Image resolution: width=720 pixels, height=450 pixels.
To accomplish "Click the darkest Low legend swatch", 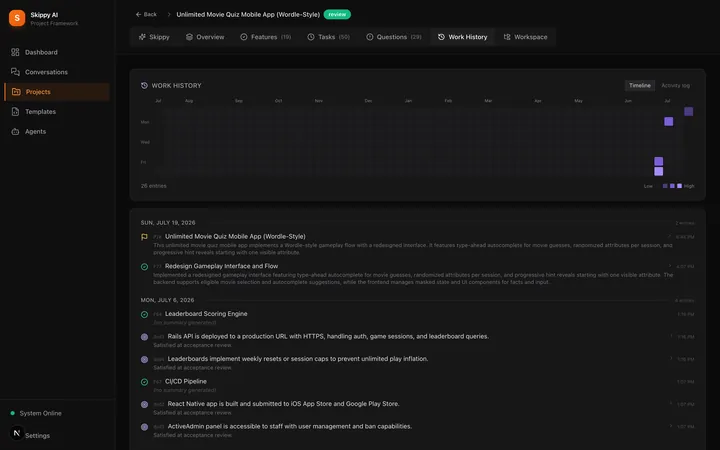I will 665,186.
